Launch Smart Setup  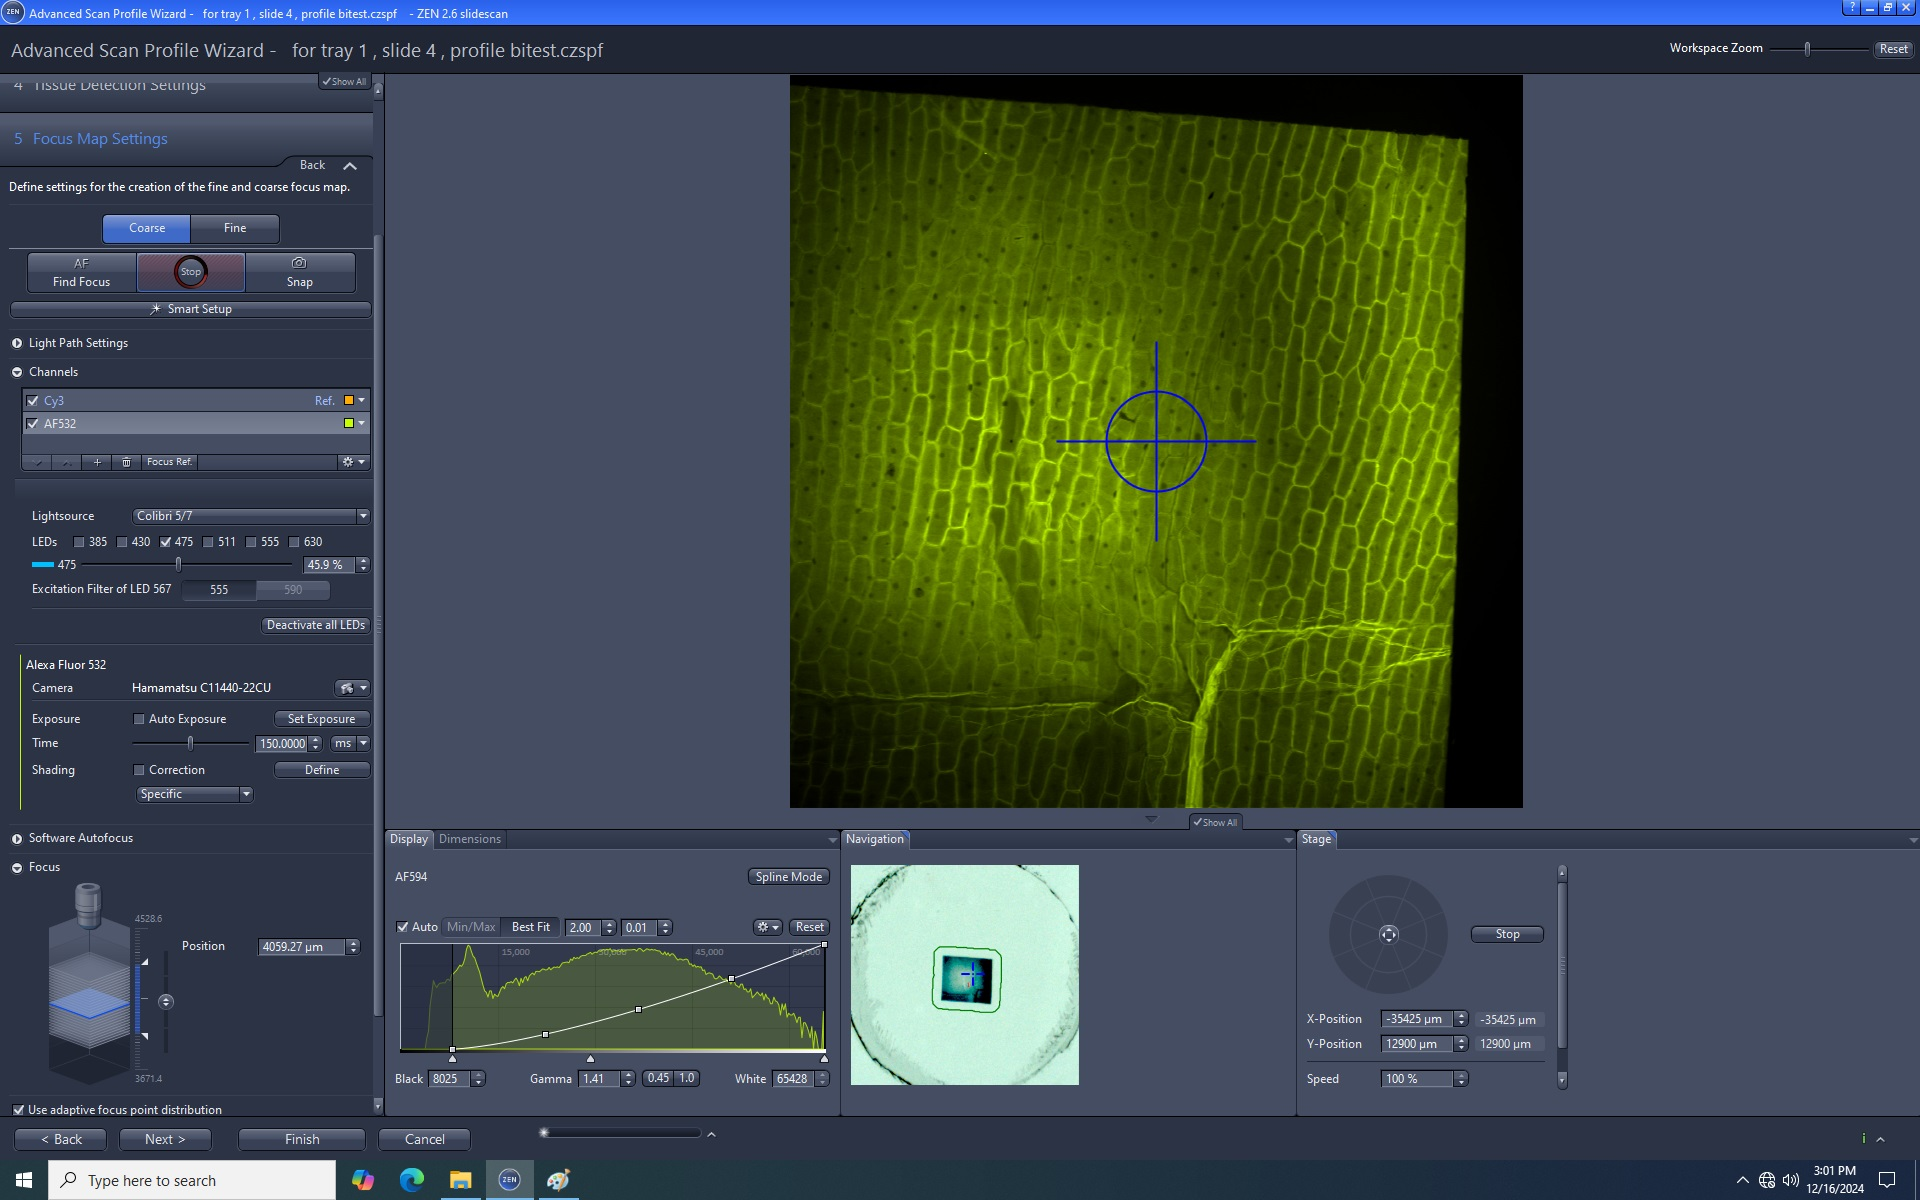[x=190, y=309]
